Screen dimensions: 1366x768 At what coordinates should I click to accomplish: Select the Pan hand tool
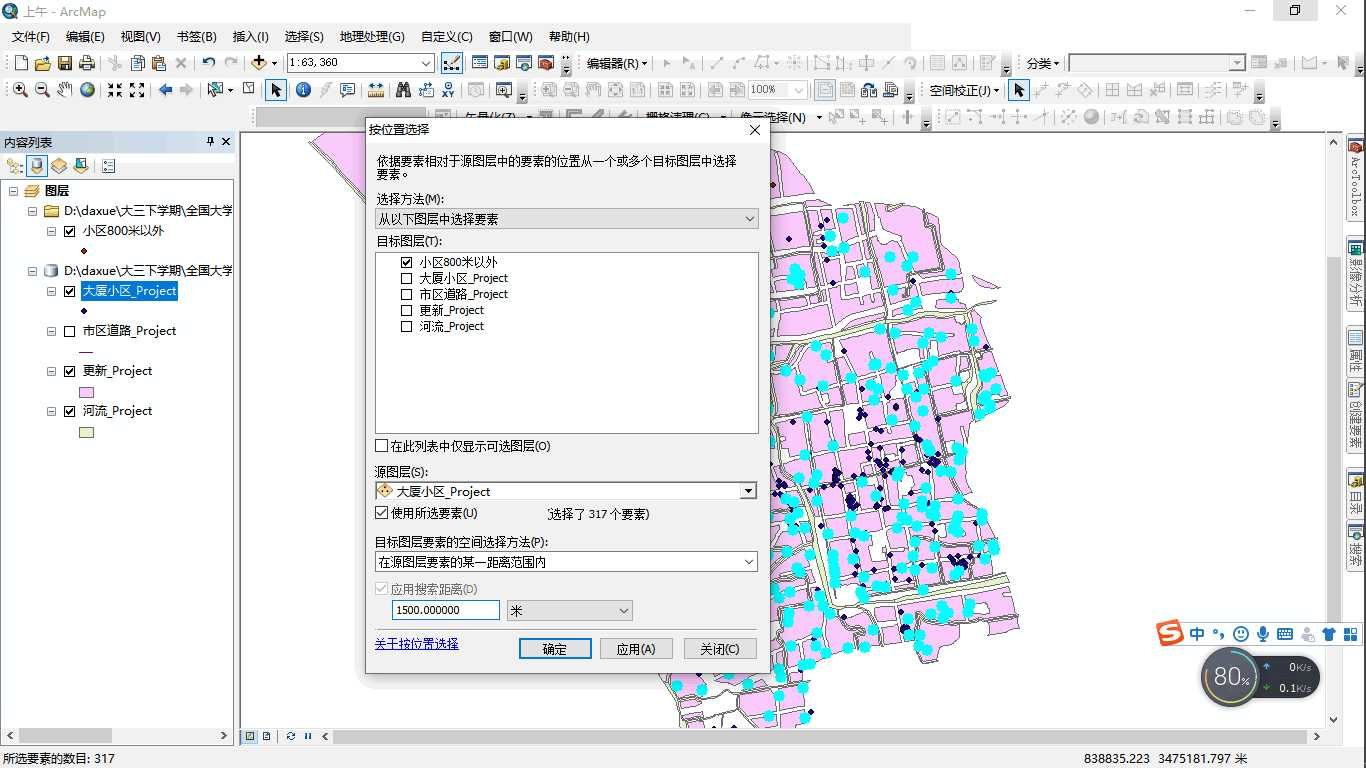click(65, 90)
